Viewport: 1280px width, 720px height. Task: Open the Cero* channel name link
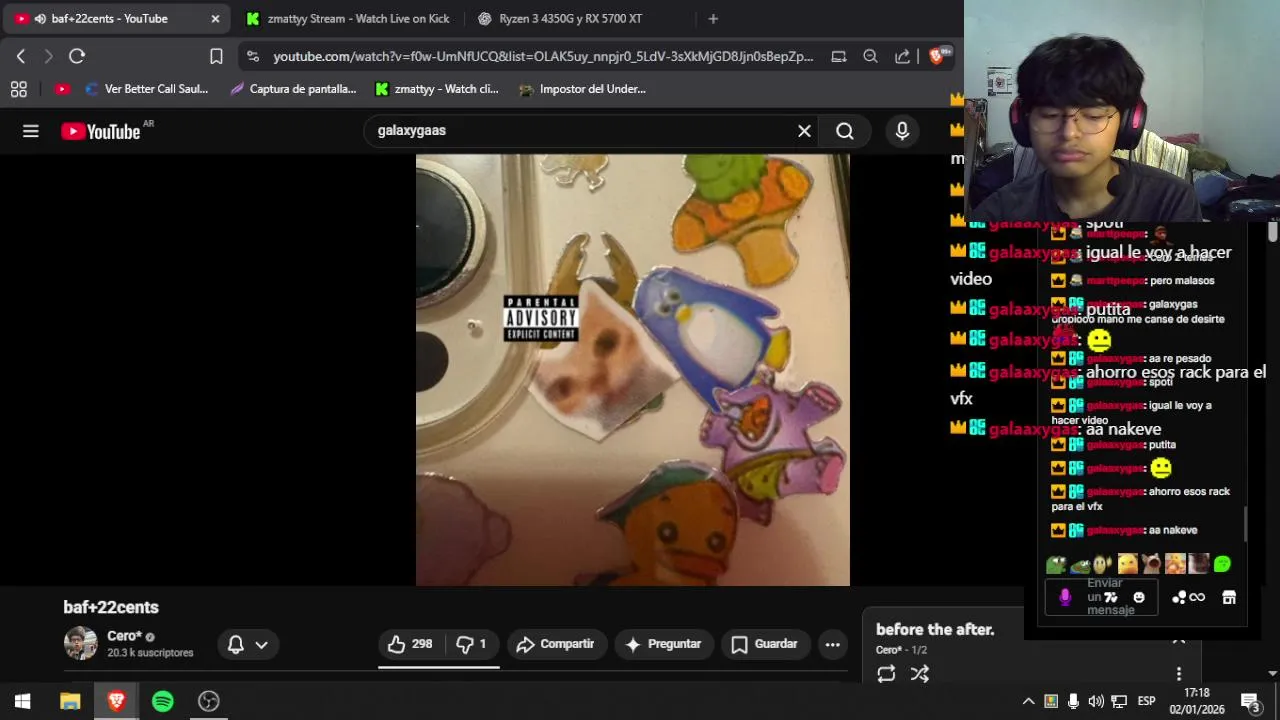click(x=125, y=636)
